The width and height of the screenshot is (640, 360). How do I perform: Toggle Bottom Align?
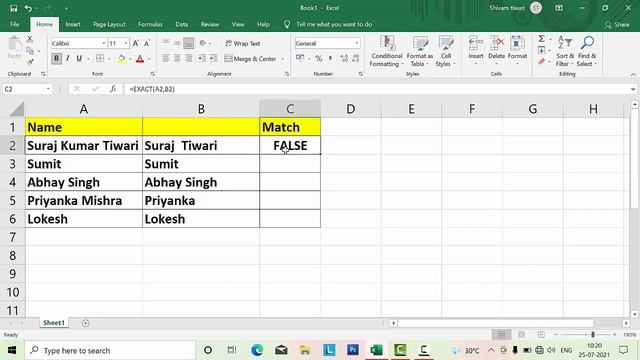[x=189, y=43]
